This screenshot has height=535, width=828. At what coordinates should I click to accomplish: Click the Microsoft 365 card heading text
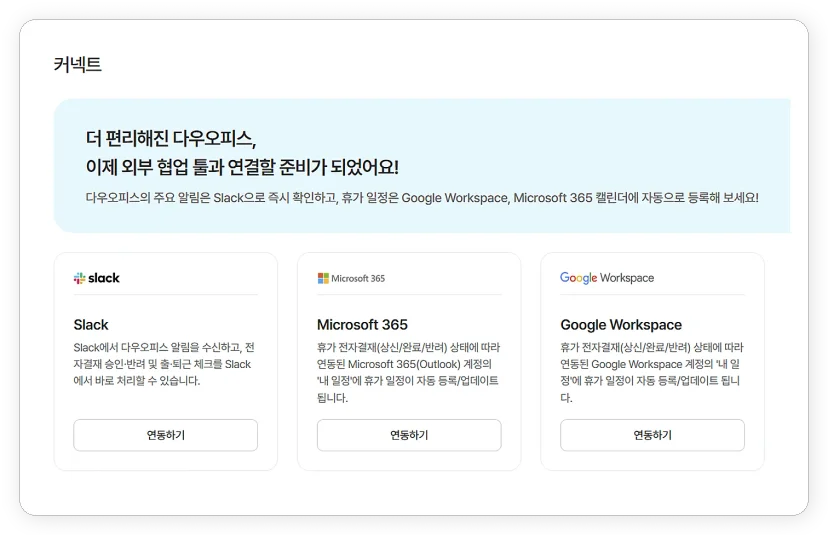tap(362, 324)
